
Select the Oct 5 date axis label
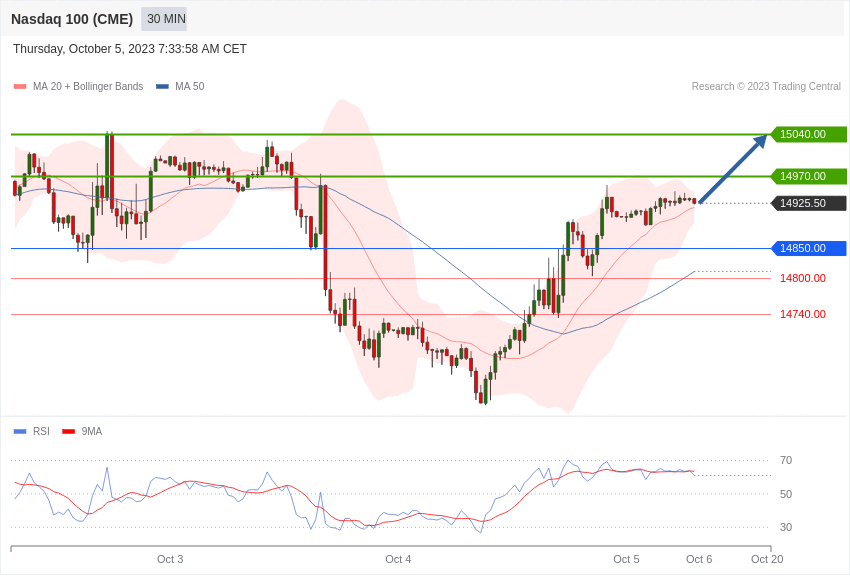tap(626, 559)
